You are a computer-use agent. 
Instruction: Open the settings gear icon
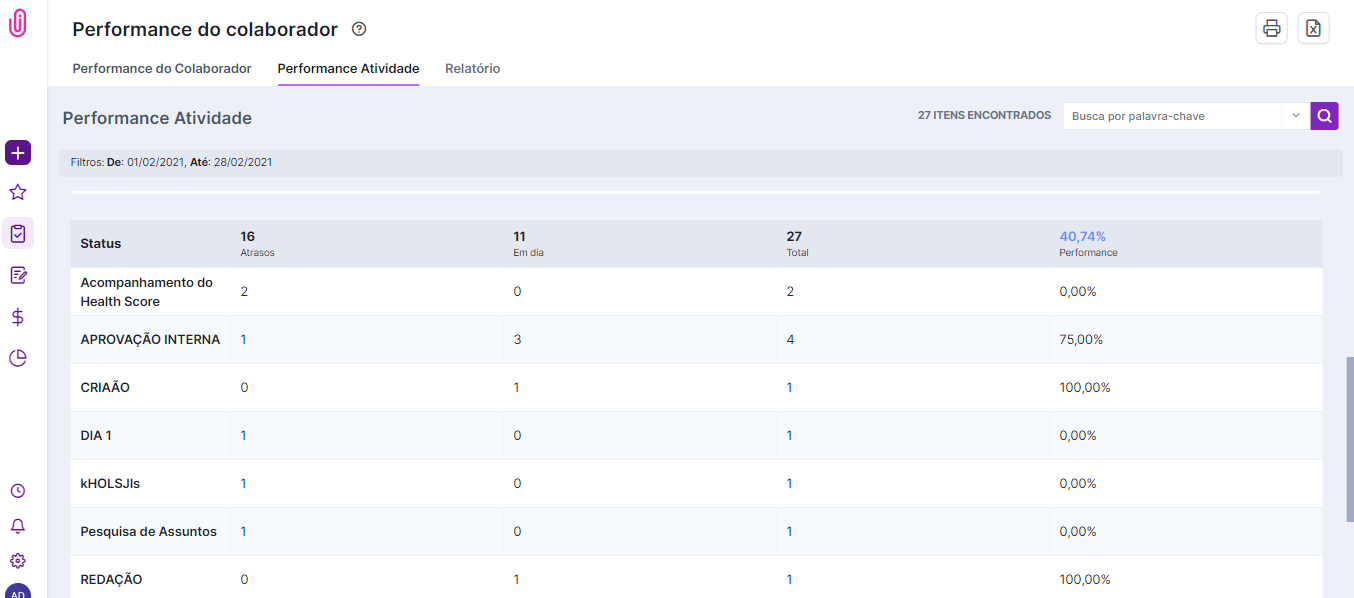click(x=18, y=561)
